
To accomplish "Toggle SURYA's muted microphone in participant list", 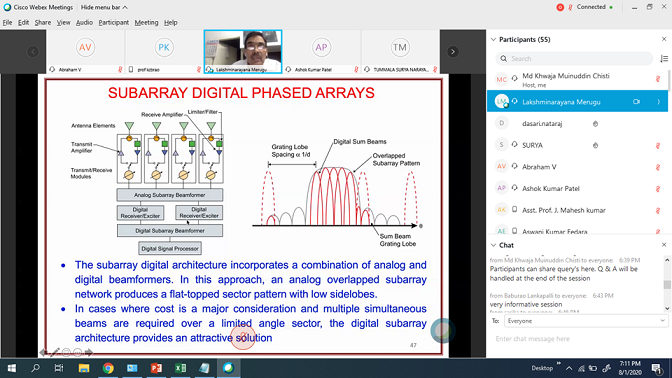I will click(x=657, y=146).
